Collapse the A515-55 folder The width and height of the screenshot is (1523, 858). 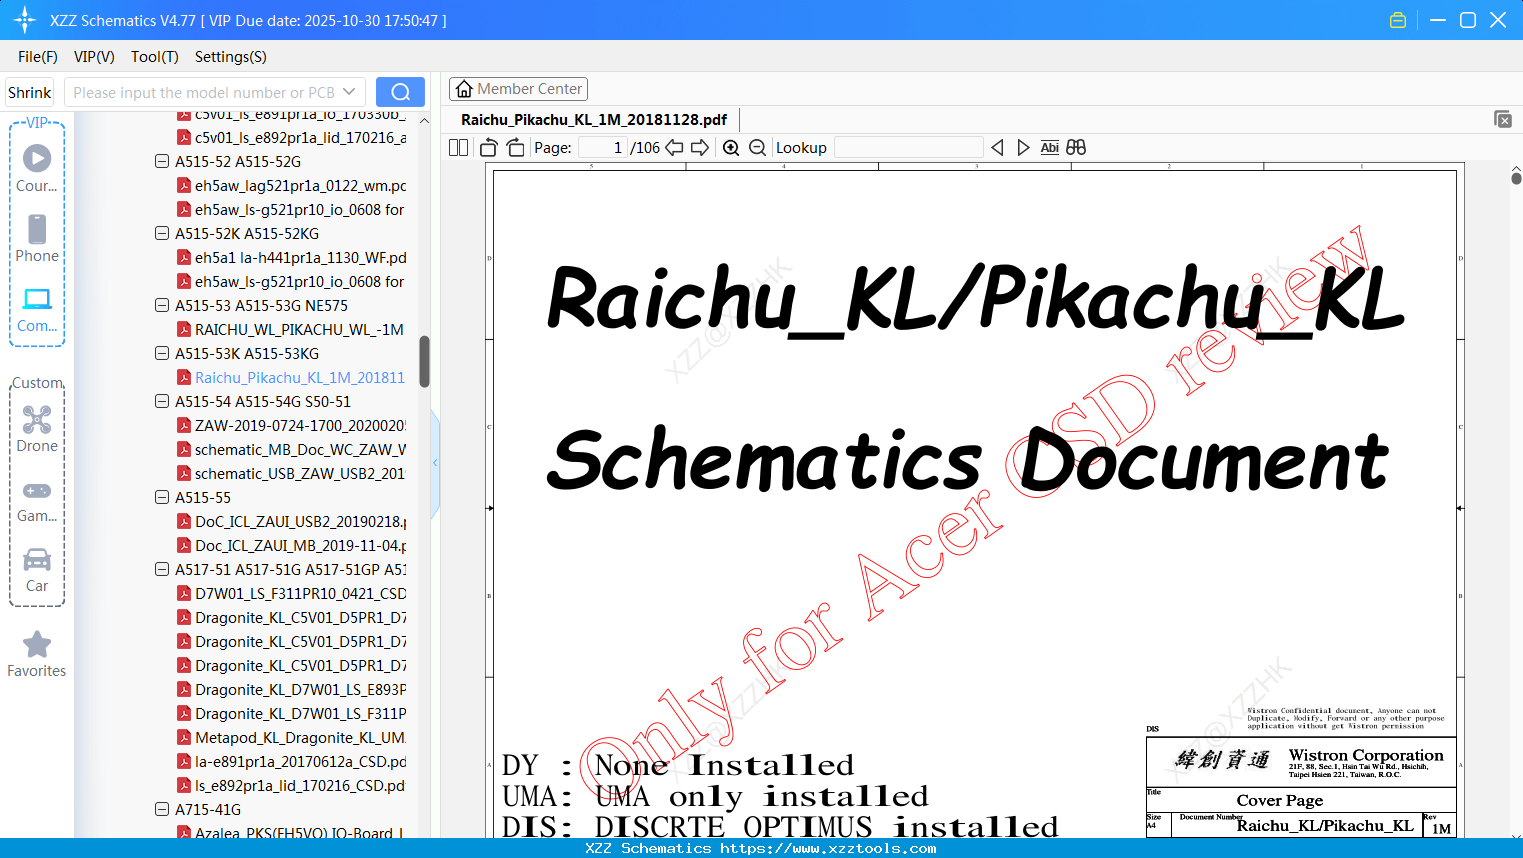coord(162,497)
